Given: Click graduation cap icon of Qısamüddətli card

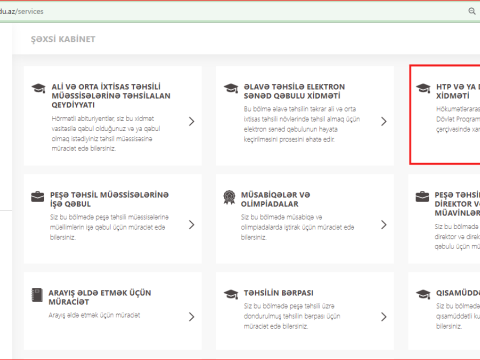Looking at the screenshot, I should tap(423, 294).
